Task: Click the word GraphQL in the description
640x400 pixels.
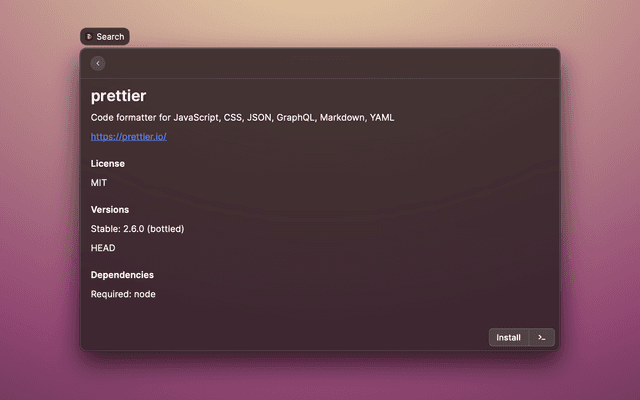Action: click(295, 117)
